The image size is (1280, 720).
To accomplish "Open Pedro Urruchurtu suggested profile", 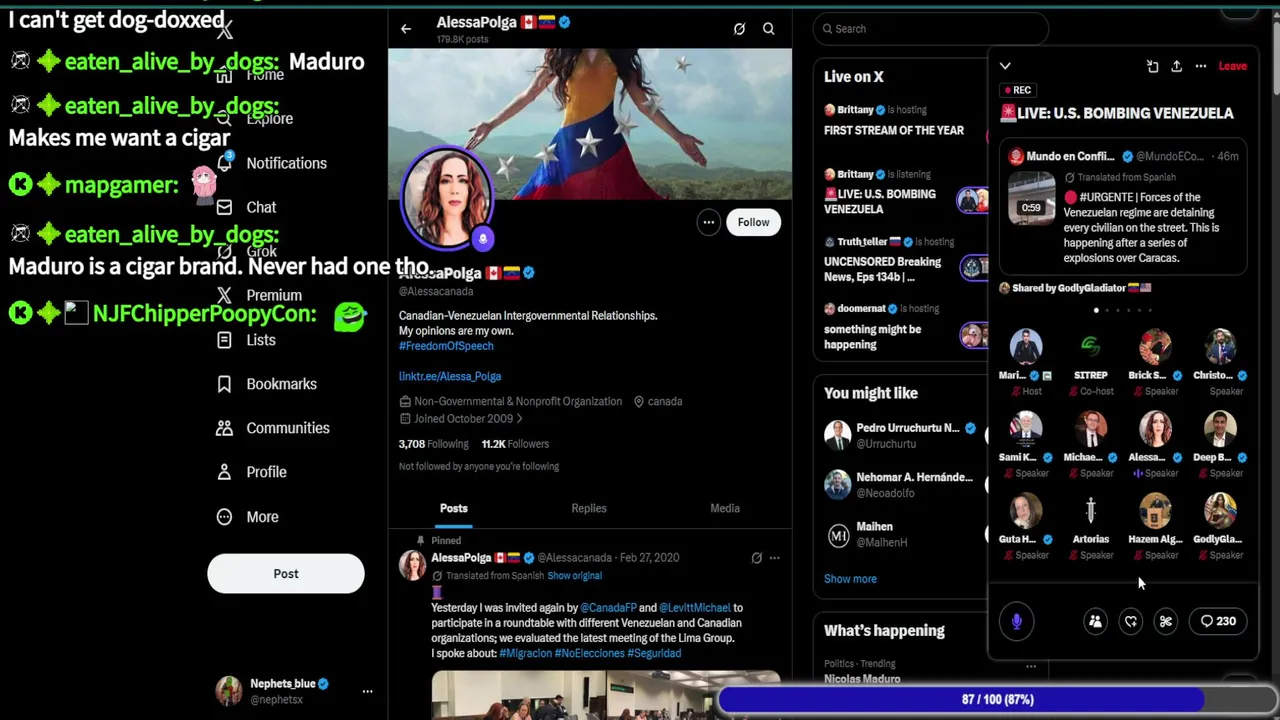I will click(900, 435).
